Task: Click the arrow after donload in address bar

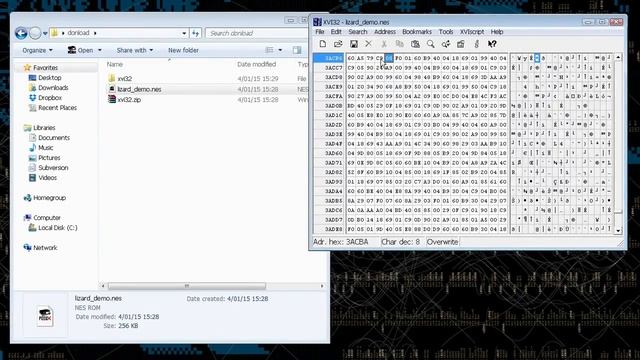Action: [95, 33]
